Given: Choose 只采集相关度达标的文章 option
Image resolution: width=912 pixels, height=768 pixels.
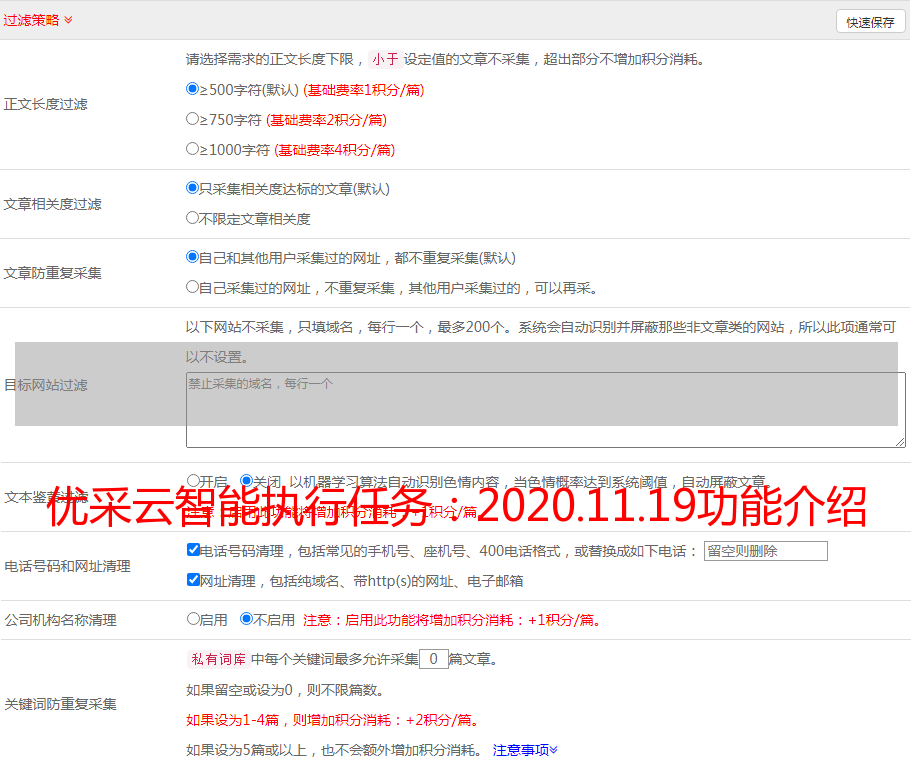Looking at the screenshot, I should 193,187.
